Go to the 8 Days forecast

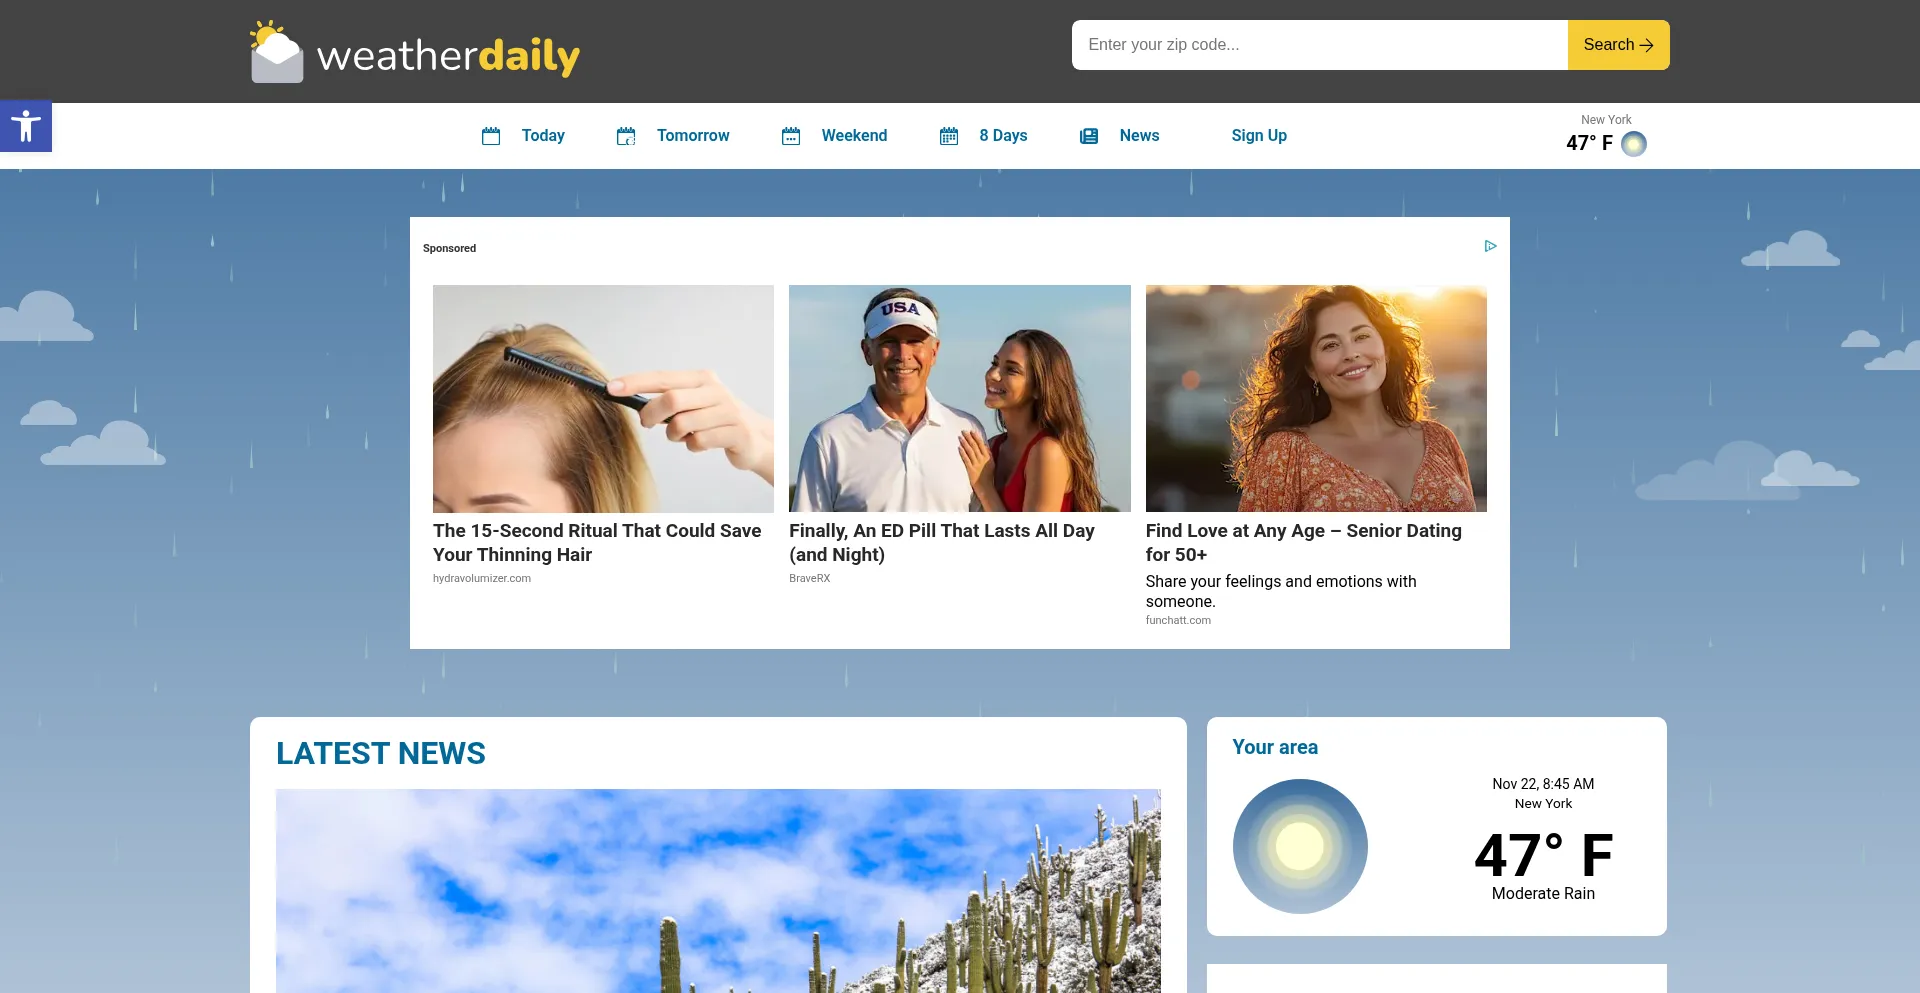click(1003, 136)
